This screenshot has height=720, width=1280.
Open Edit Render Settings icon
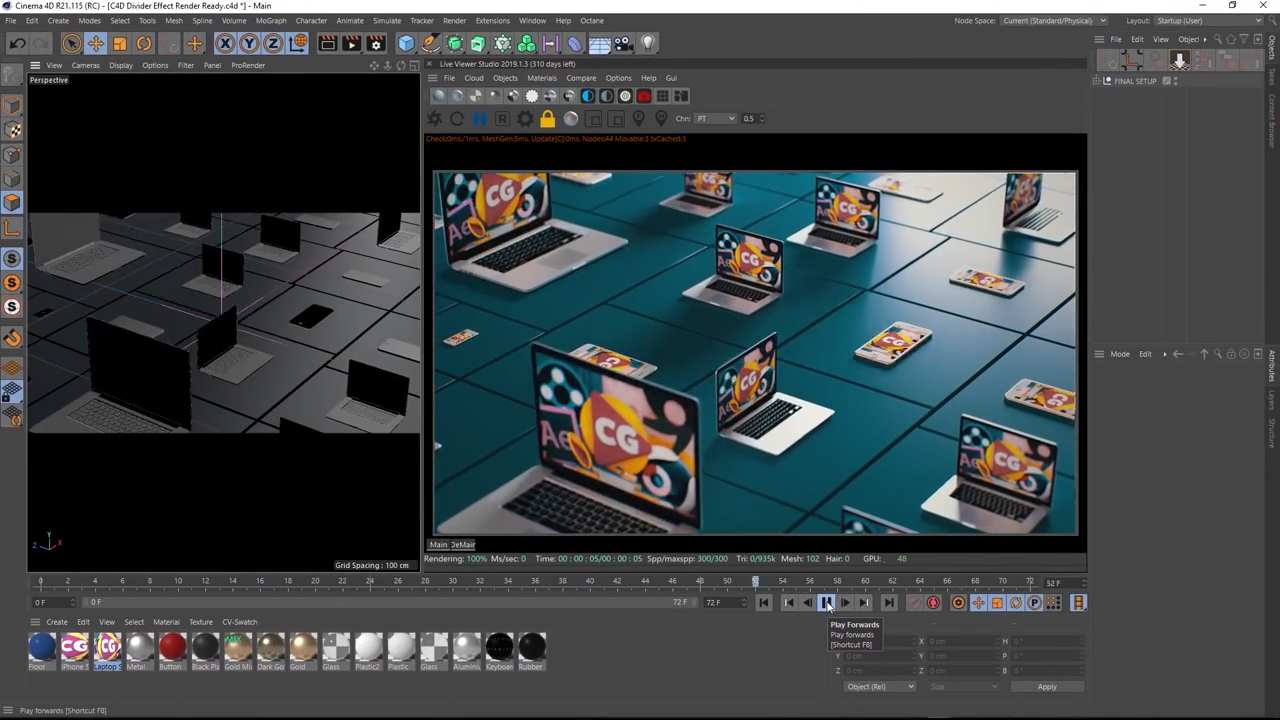[x=376, y=43]
